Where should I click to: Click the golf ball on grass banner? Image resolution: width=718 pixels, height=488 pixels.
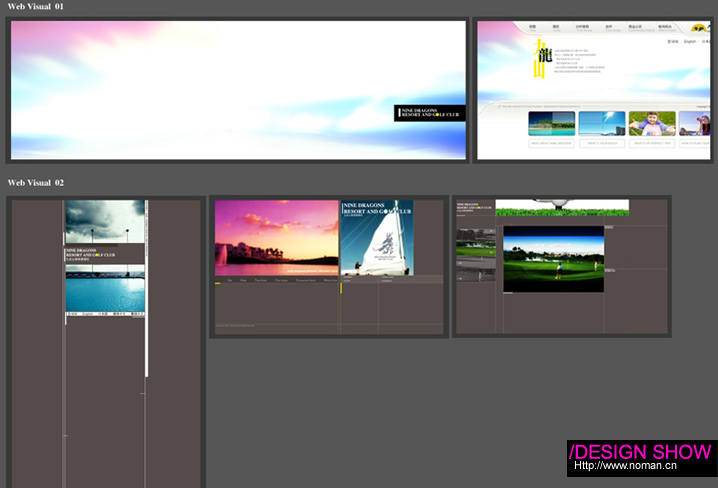(562, 207)
